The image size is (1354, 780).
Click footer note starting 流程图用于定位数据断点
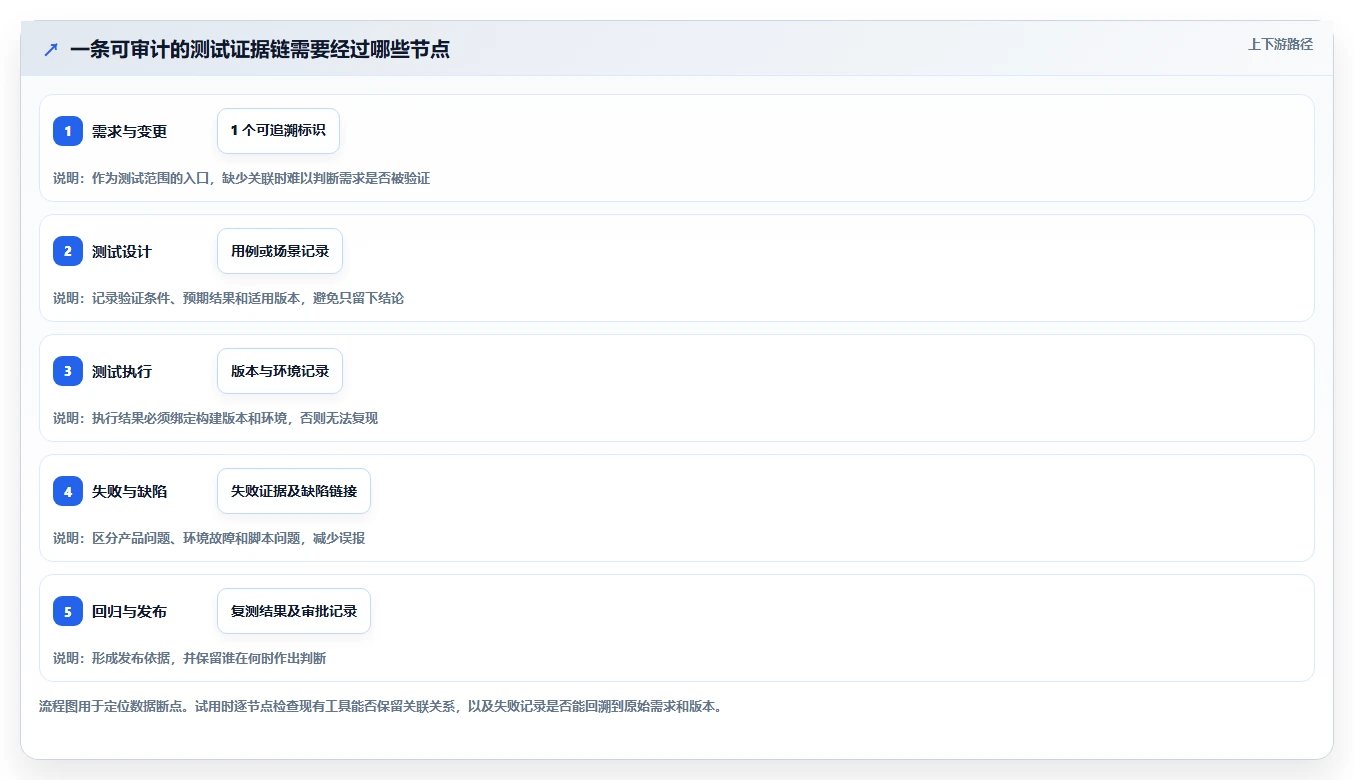coord(381,706)
